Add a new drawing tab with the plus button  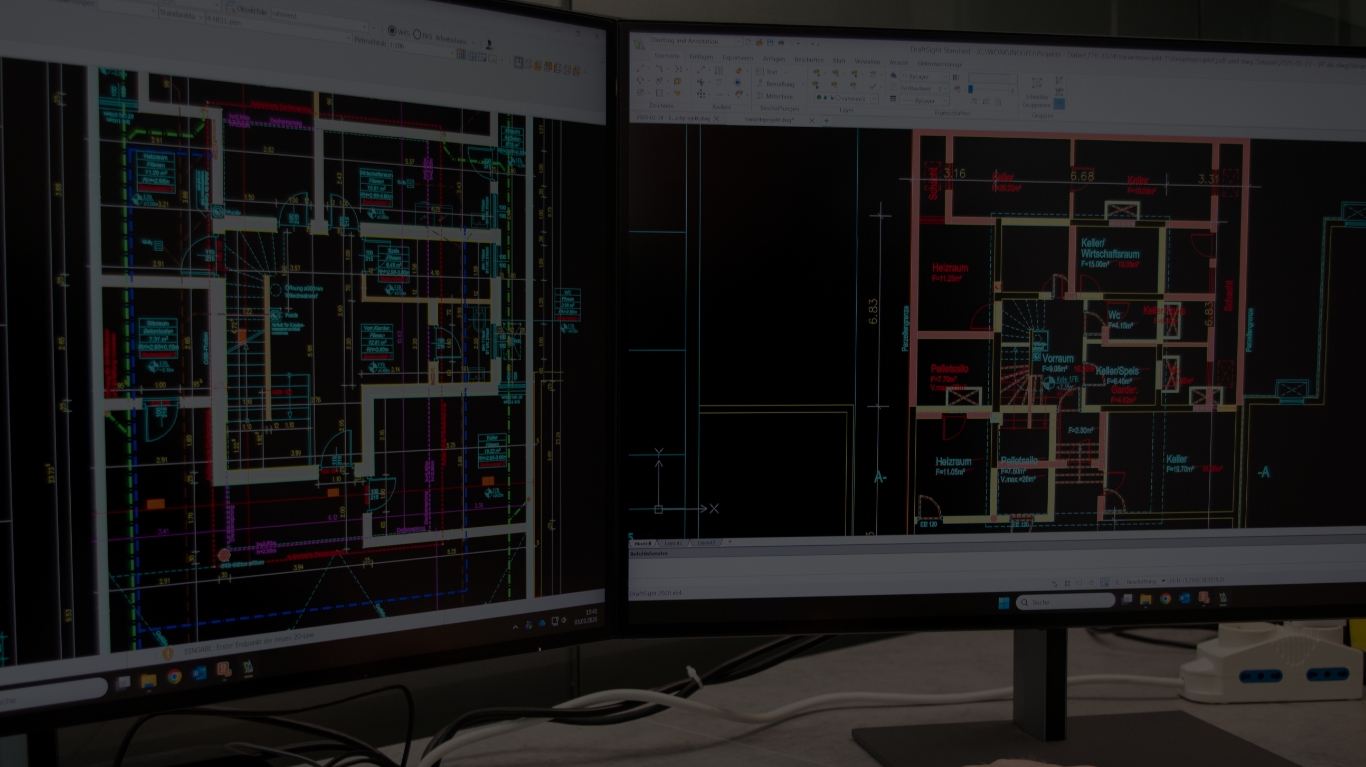pyautogui.click(x=826, y=121)
